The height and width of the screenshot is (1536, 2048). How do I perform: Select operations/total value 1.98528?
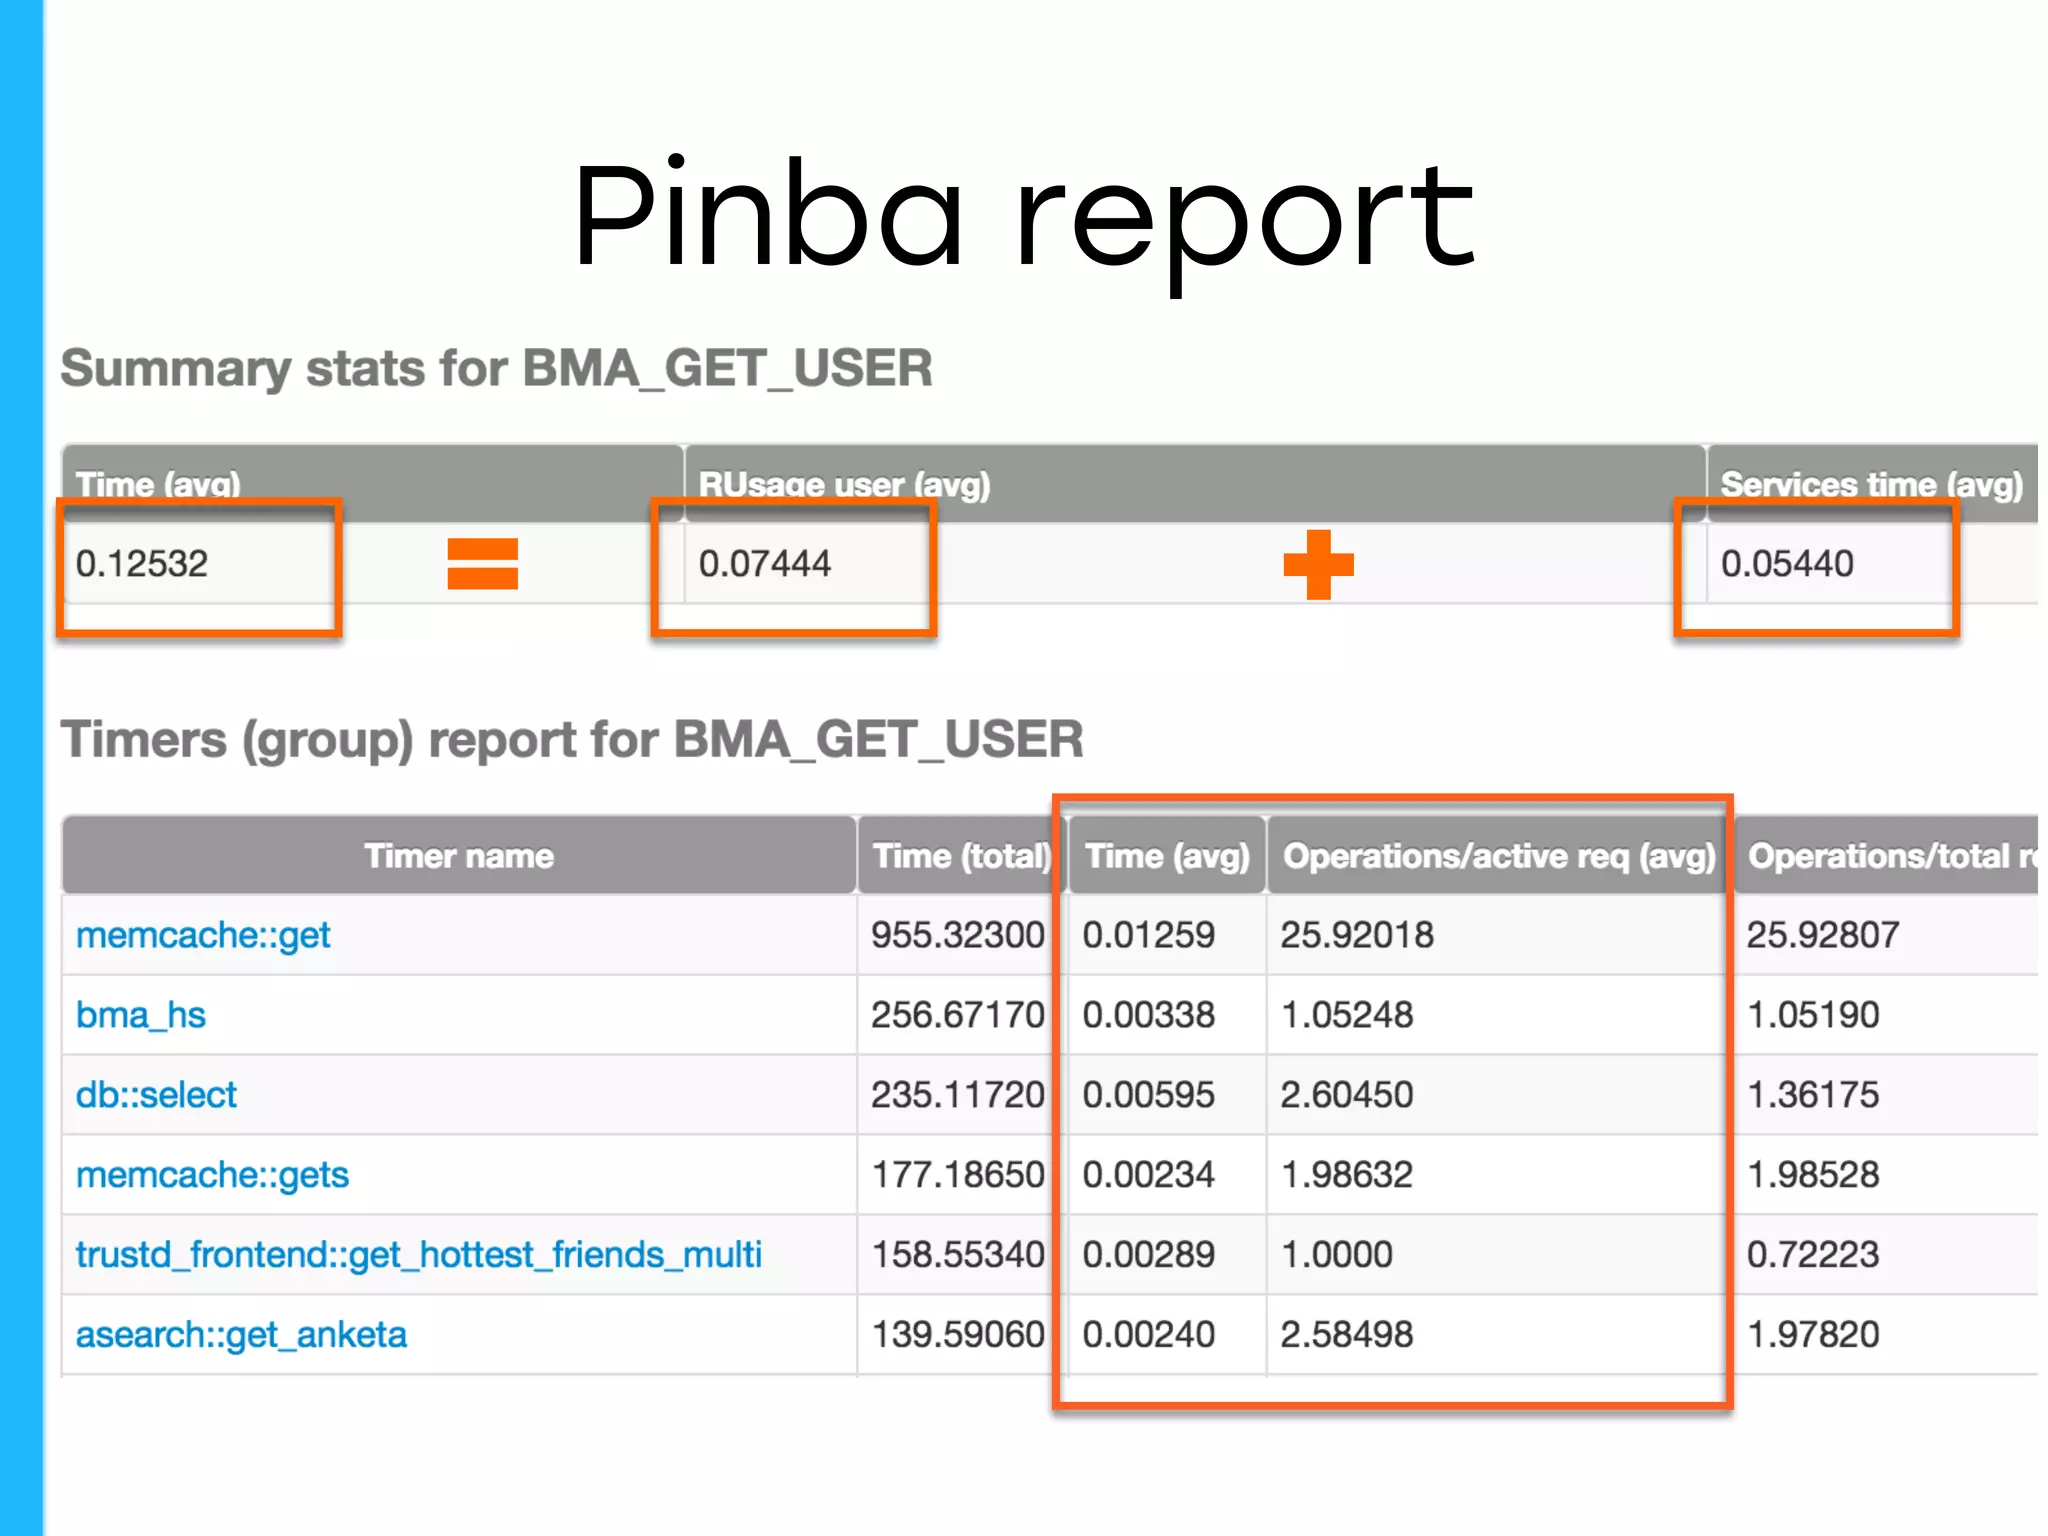[1813, 1175]
